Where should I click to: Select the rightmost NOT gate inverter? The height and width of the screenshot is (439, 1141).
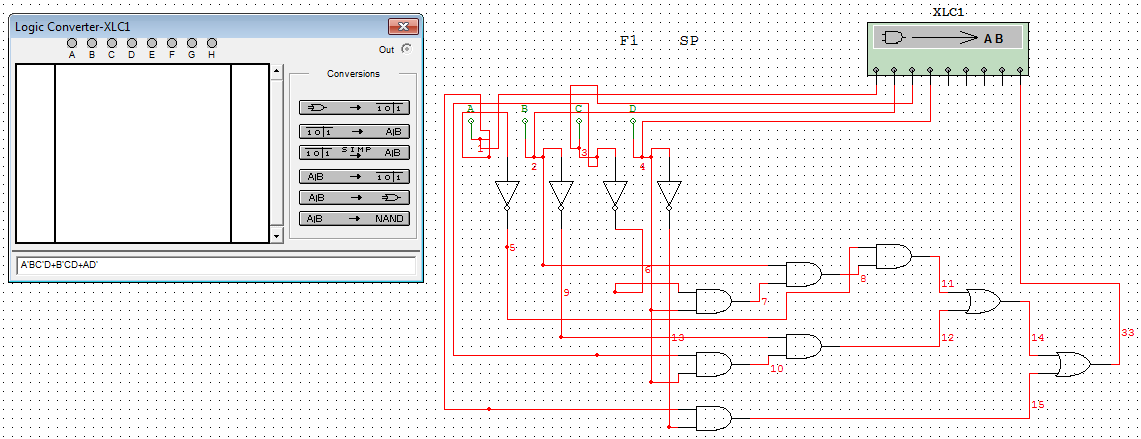click(x=669, y=194)
